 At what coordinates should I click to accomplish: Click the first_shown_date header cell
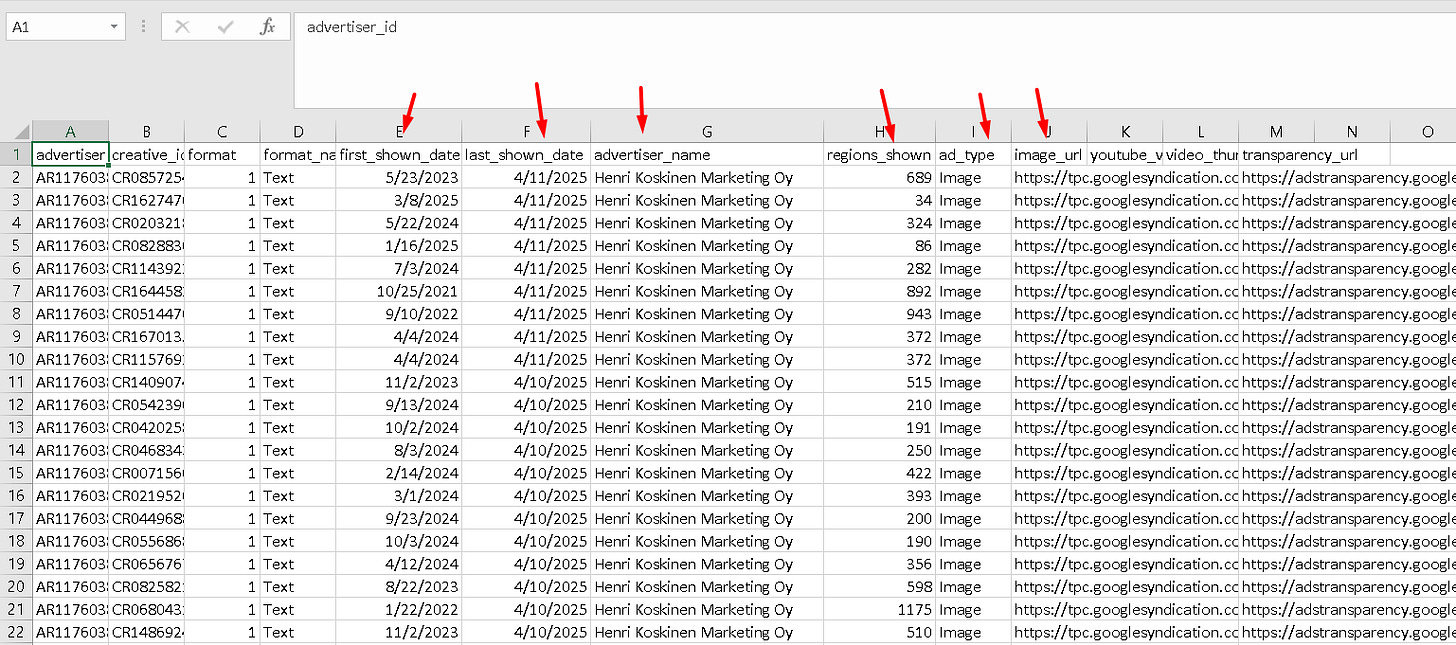point(399,155)
